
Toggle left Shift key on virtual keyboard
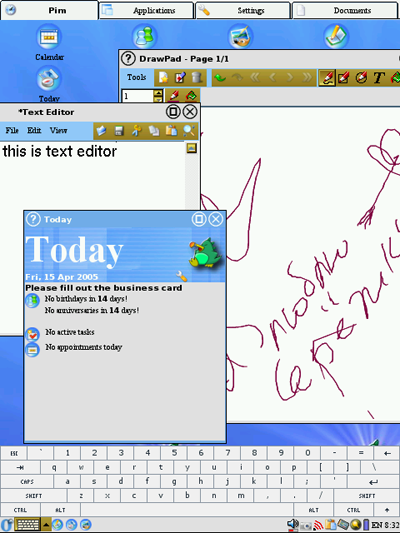point(34,496)
